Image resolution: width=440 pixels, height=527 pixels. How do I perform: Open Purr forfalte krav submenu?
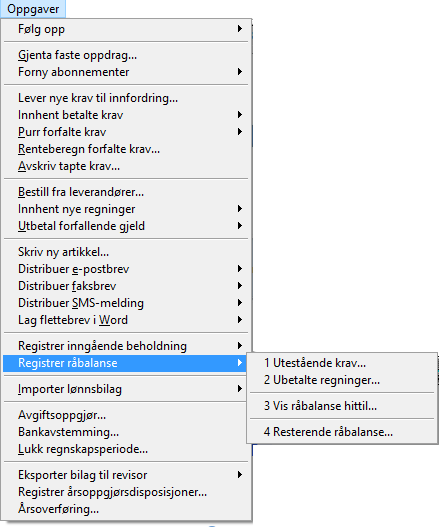126,132
